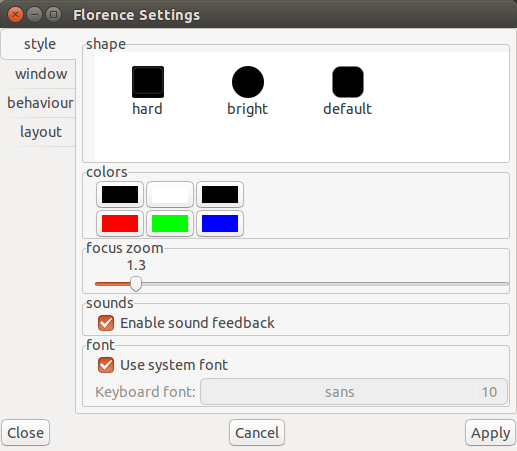Image resolution: width=517 pixels, height=451 pixels.
Task: Click the Cancel button
Action: 257,433
